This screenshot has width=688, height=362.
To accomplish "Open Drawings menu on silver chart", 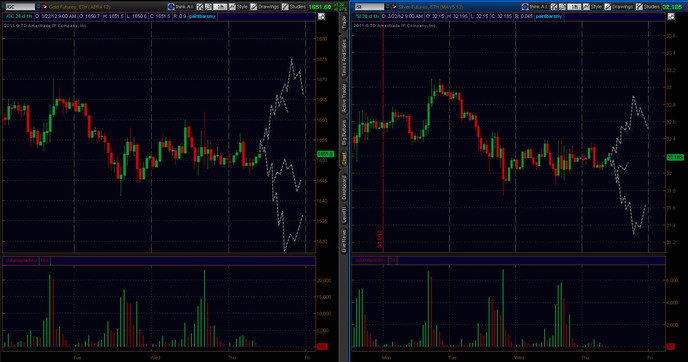I will (619, 7).
